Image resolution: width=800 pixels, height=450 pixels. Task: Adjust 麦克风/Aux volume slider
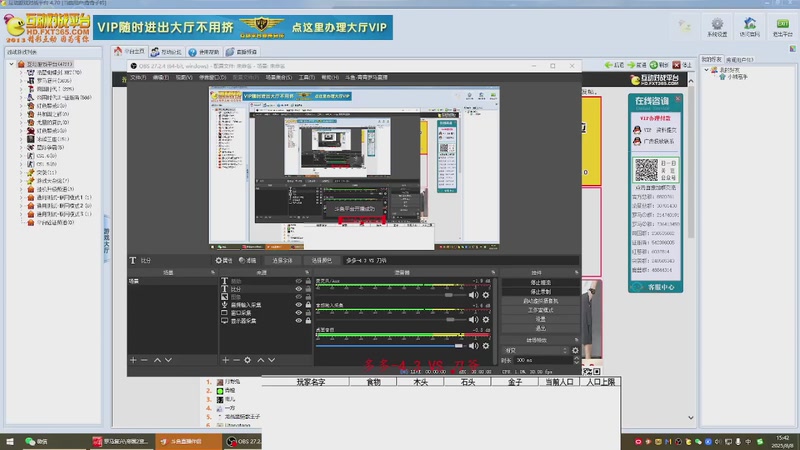389,295
